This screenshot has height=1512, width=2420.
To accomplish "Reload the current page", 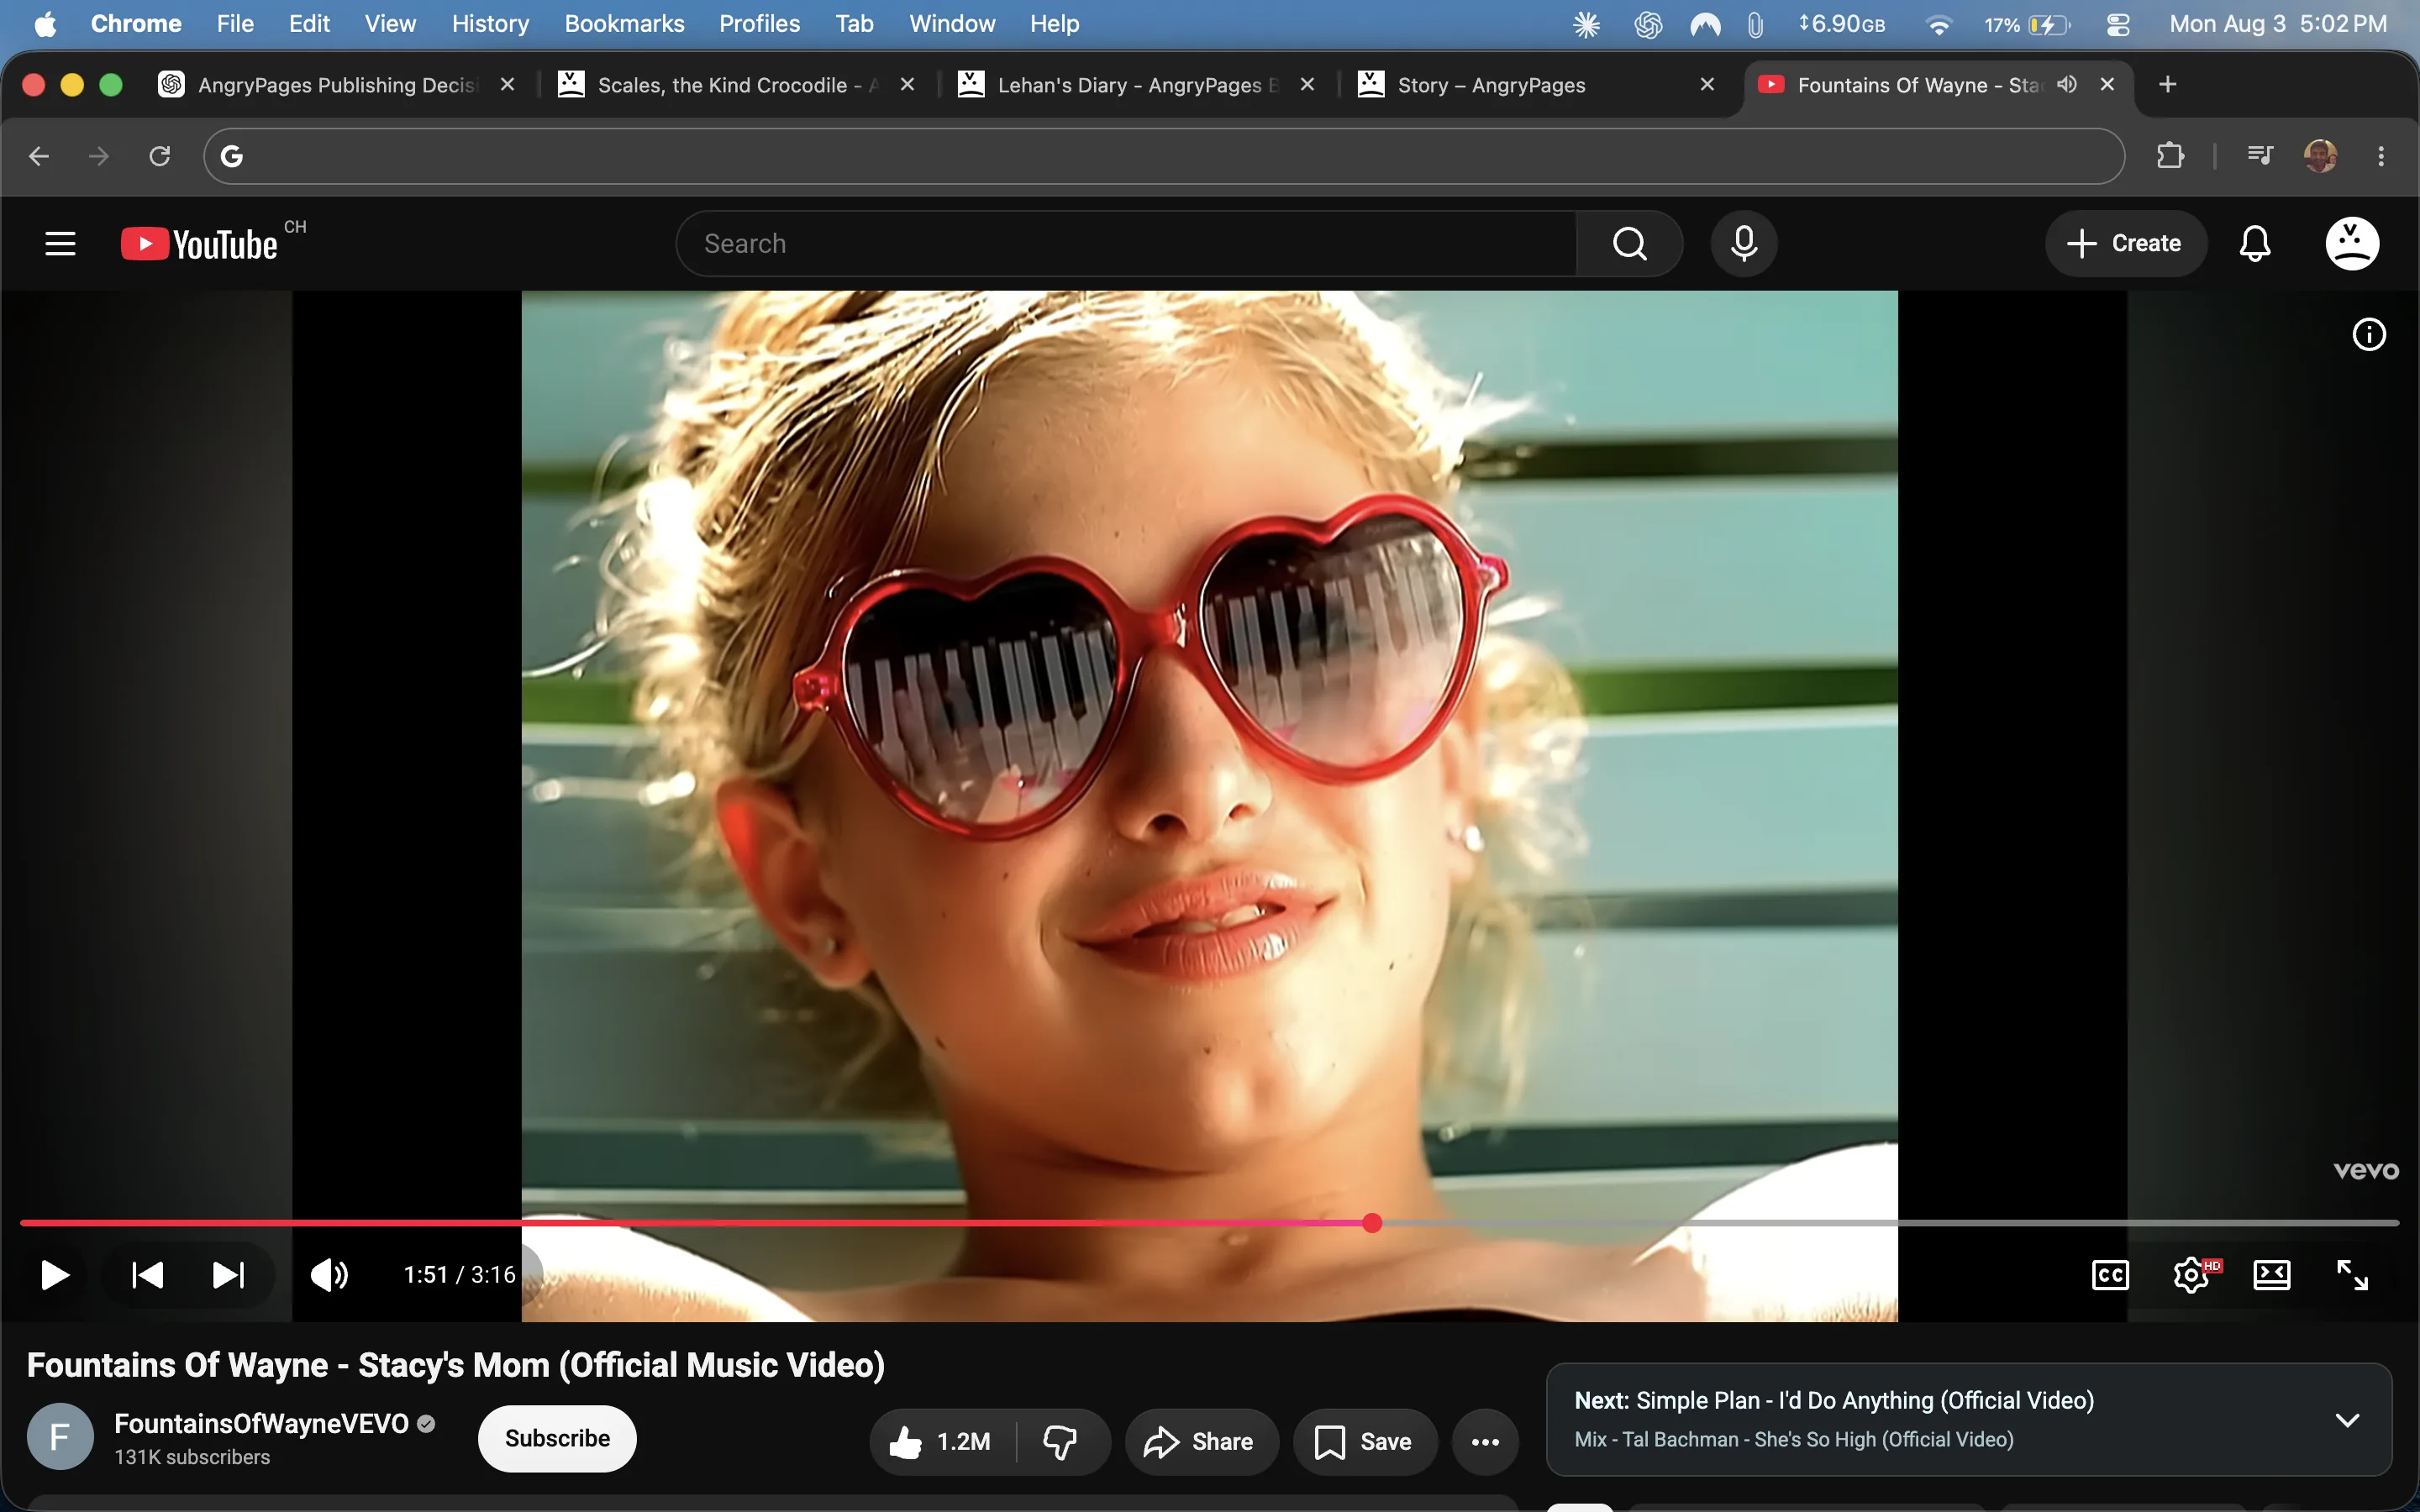I will [x=160, y=156].
